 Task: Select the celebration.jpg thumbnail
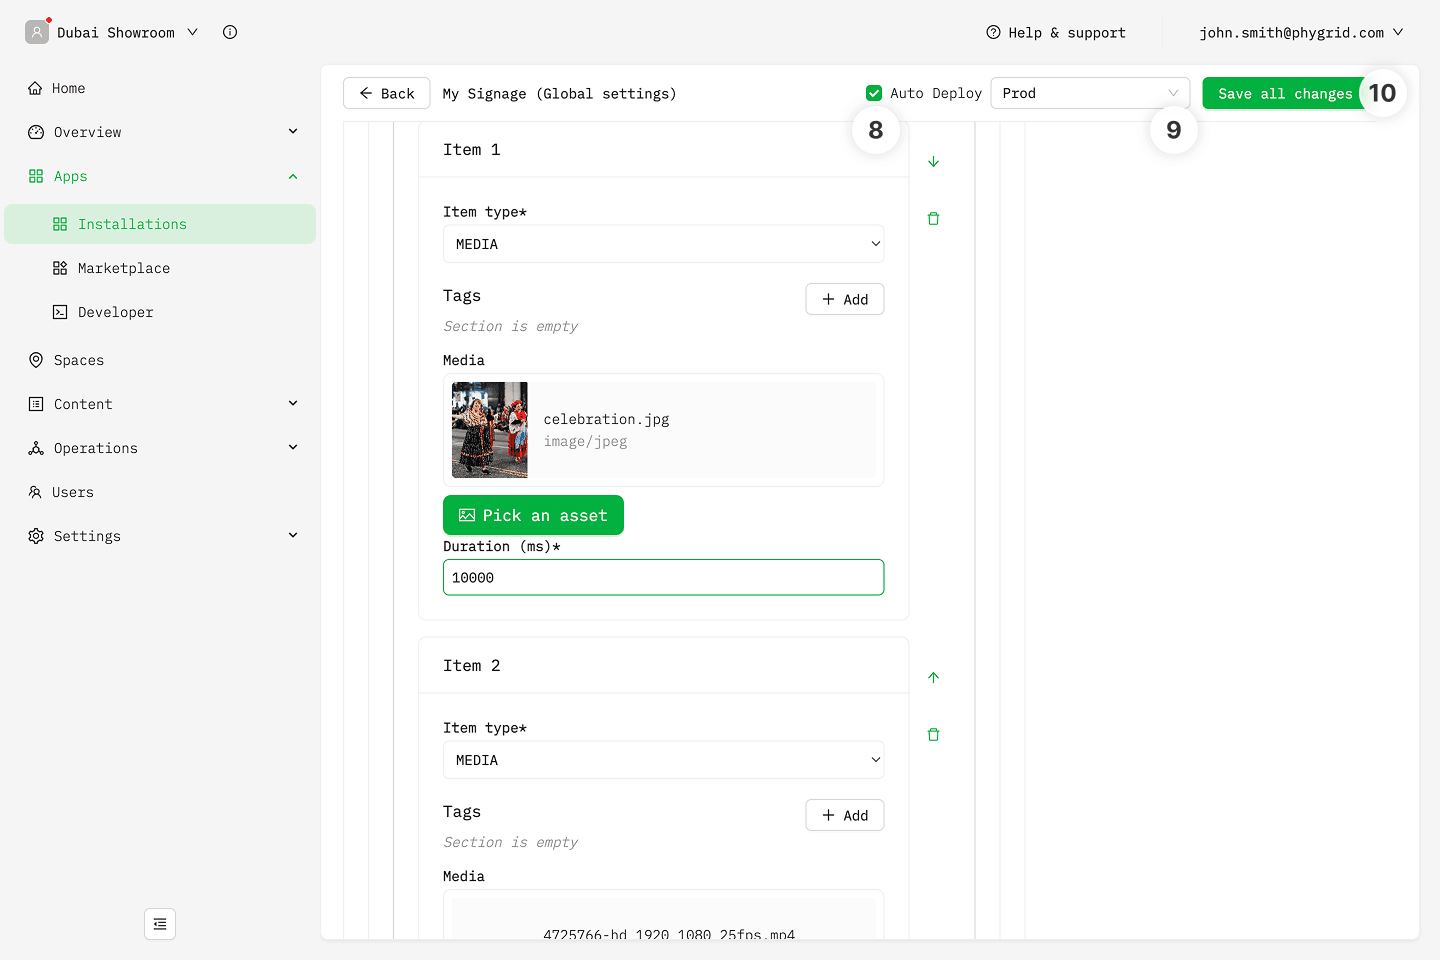[490, 430]
